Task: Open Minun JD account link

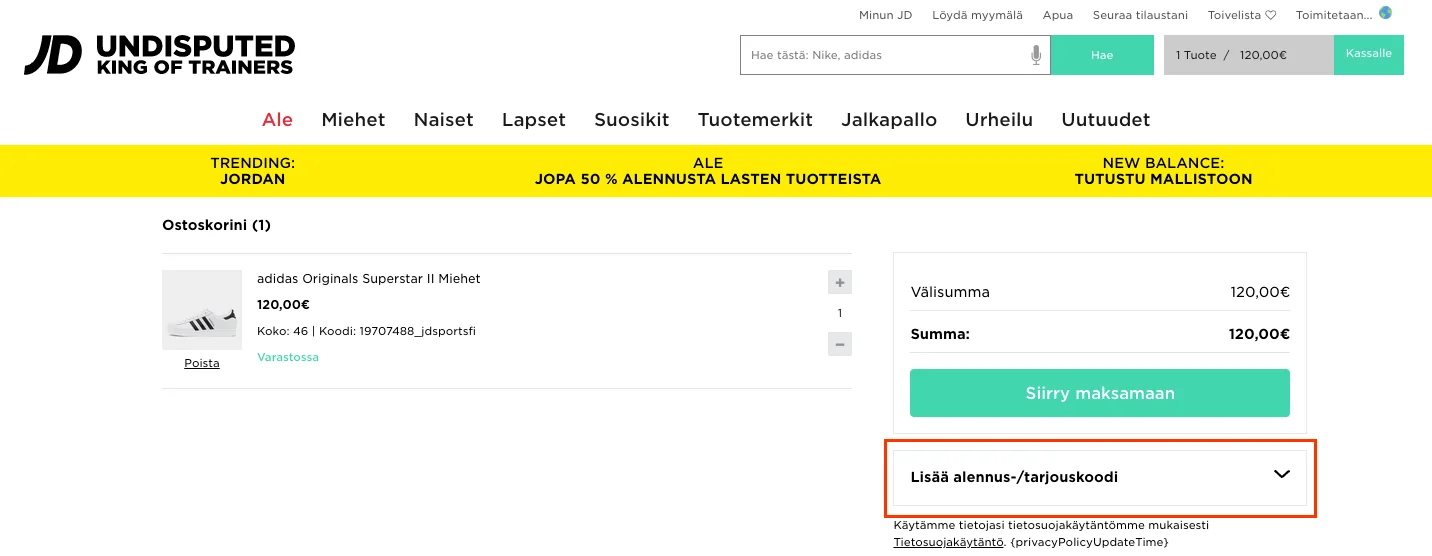Action: tap(886, 15)
